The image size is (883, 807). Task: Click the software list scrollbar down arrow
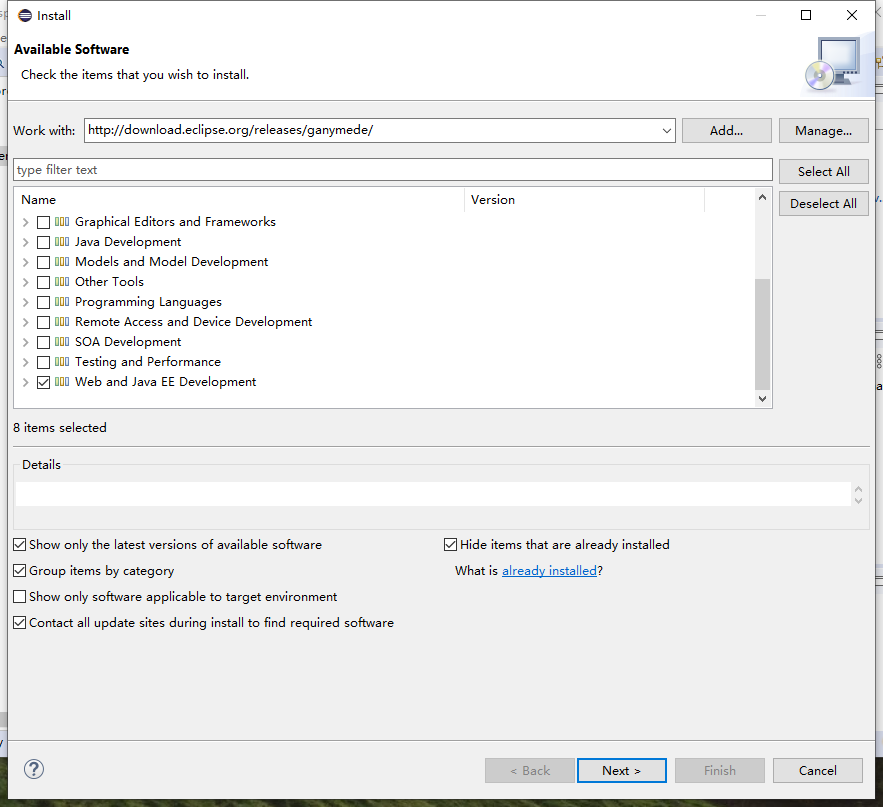click(762, 399)
